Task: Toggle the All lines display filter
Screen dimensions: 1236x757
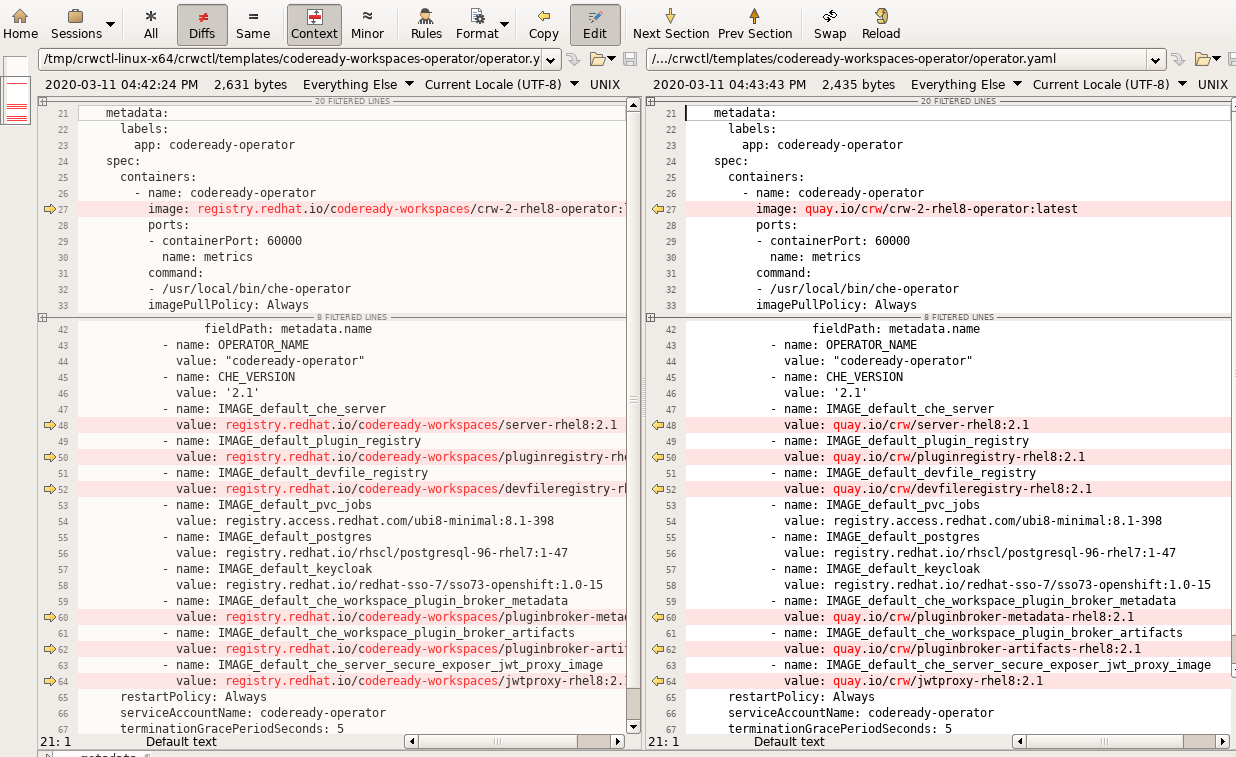Action: (x=151, y=24)
